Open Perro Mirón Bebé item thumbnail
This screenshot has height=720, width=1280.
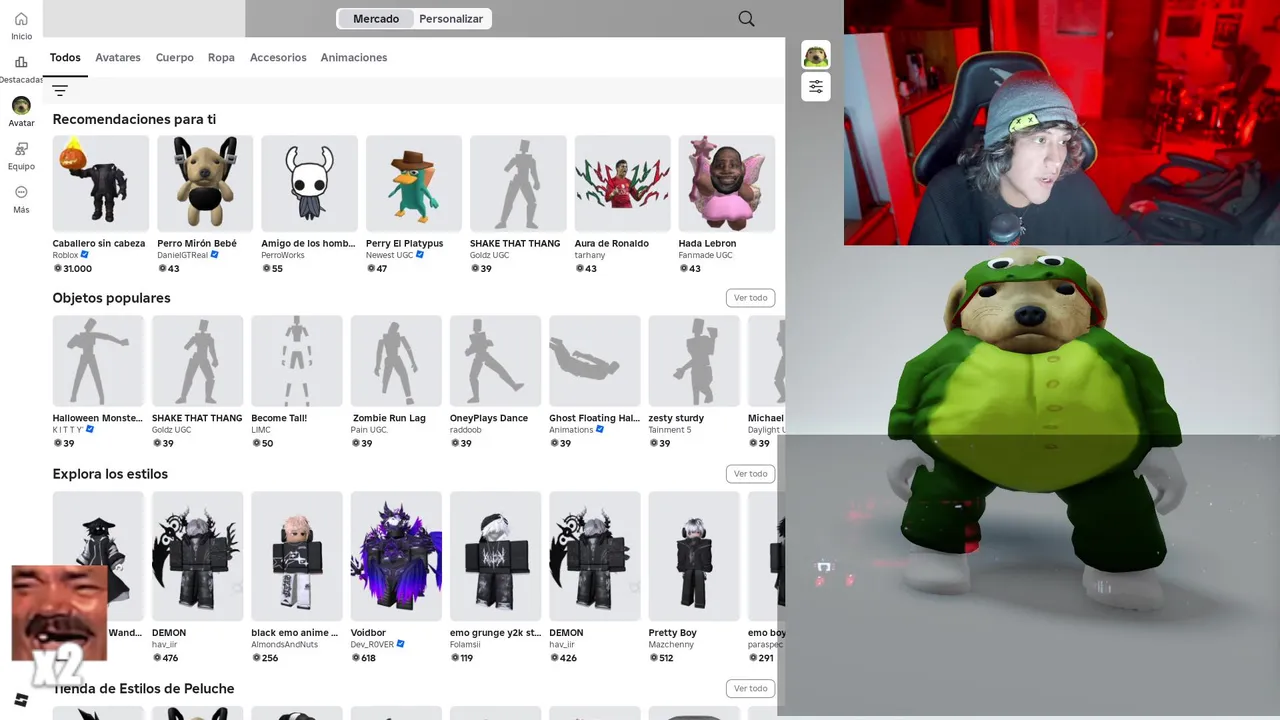coord(205,183)
